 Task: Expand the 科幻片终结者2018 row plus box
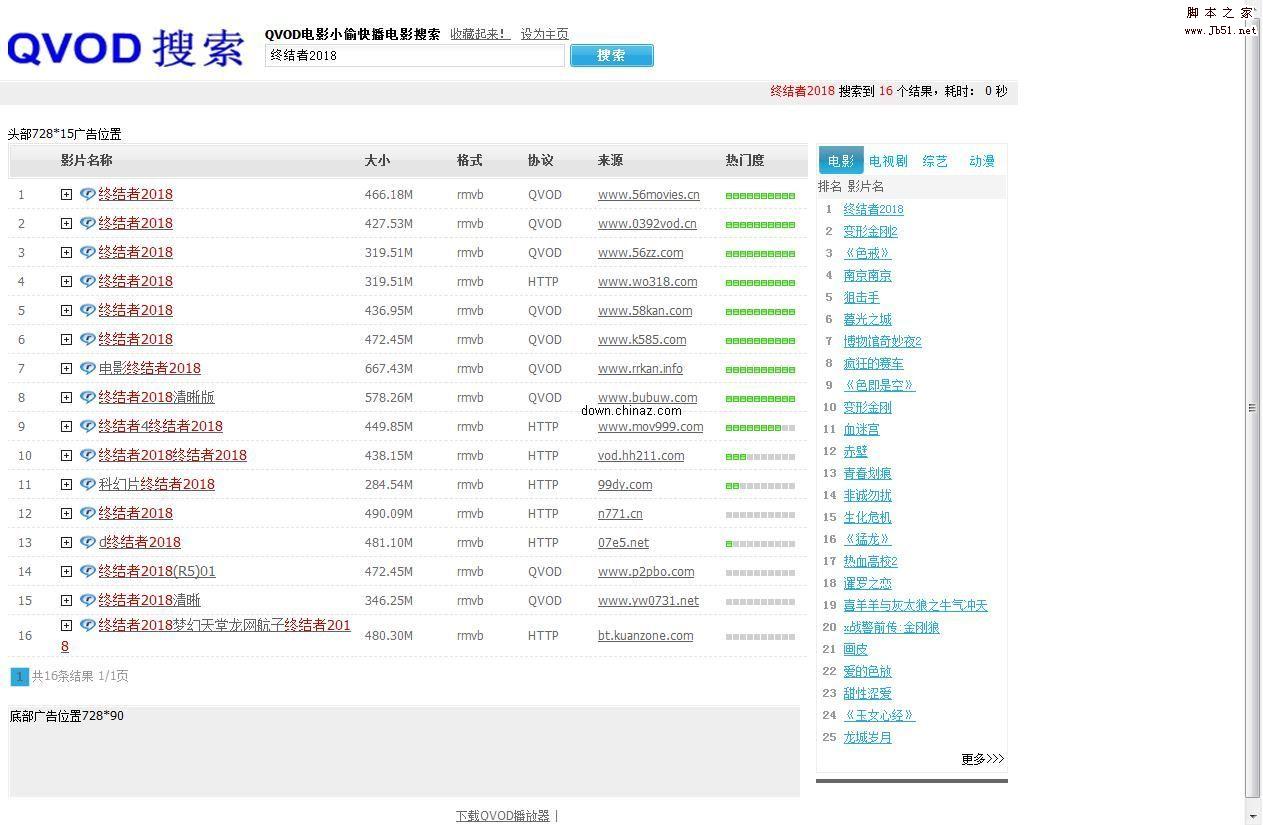(66, 485)
